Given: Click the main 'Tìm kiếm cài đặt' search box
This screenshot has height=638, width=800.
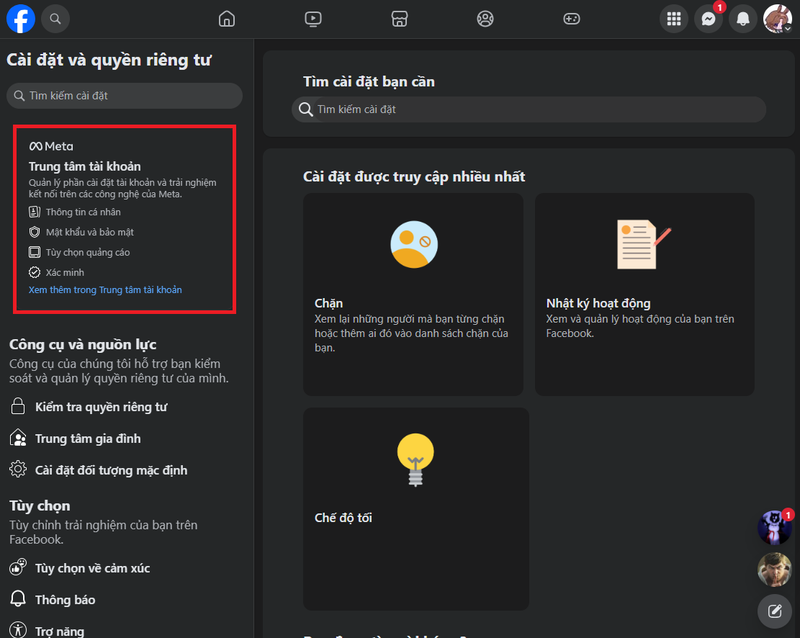Looking at the screenshot, I should (529, 109).
